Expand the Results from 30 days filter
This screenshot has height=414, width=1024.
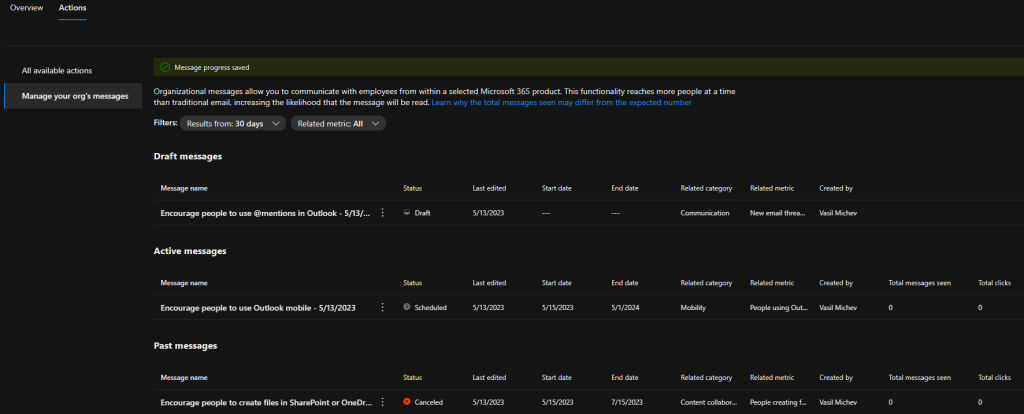[x=233, y=123]
